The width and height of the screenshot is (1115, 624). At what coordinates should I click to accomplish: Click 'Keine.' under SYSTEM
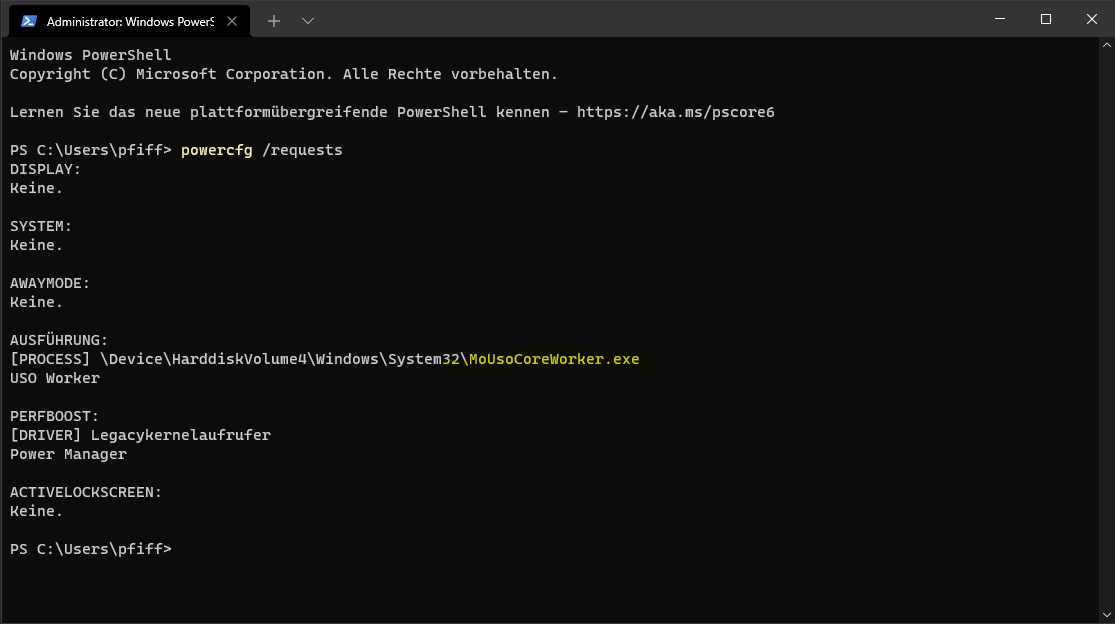36,245
